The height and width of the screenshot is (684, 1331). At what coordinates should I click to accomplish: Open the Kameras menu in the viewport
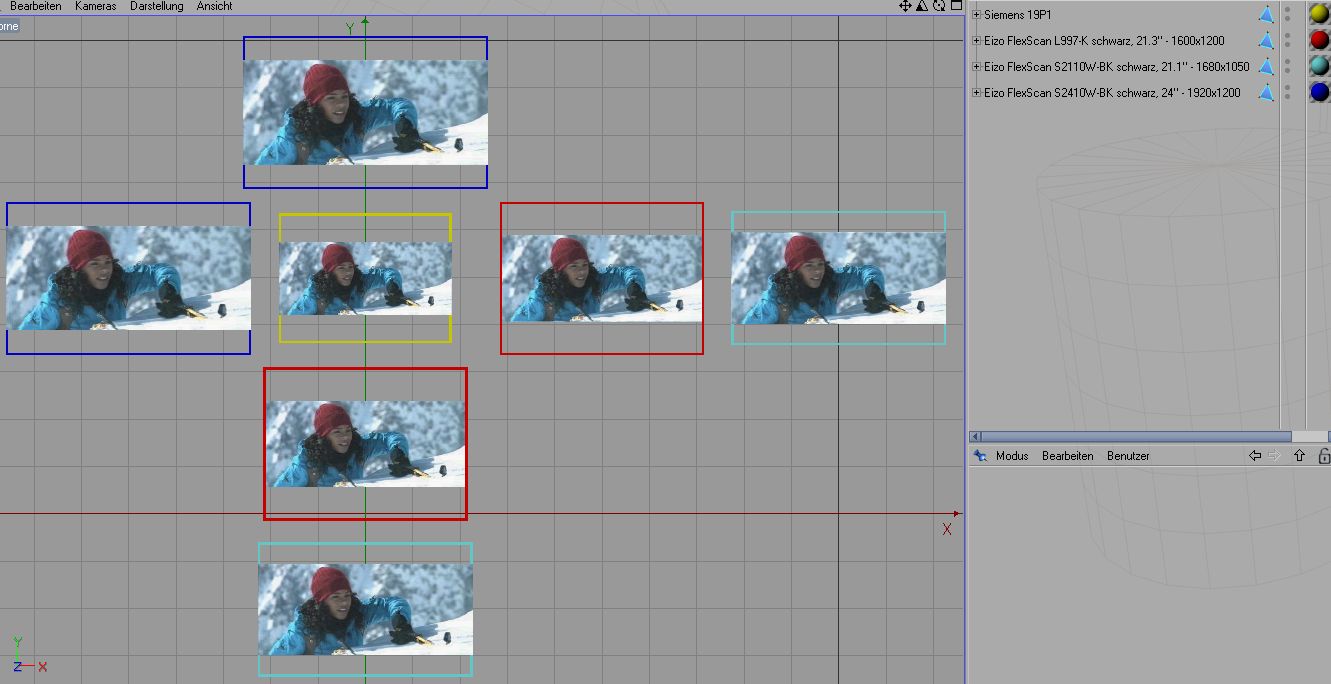pyautogui.click(x=95, y=6)
